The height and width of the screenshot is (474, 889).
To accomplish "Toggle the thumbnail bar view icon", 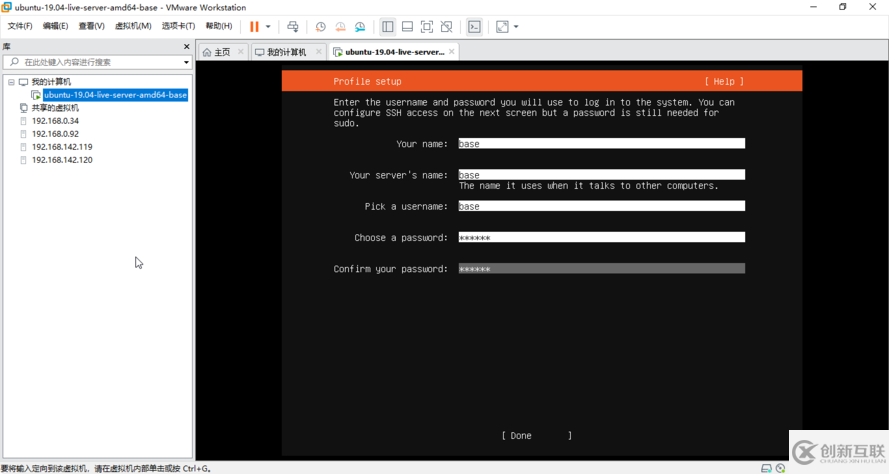I will pos(407,27).
